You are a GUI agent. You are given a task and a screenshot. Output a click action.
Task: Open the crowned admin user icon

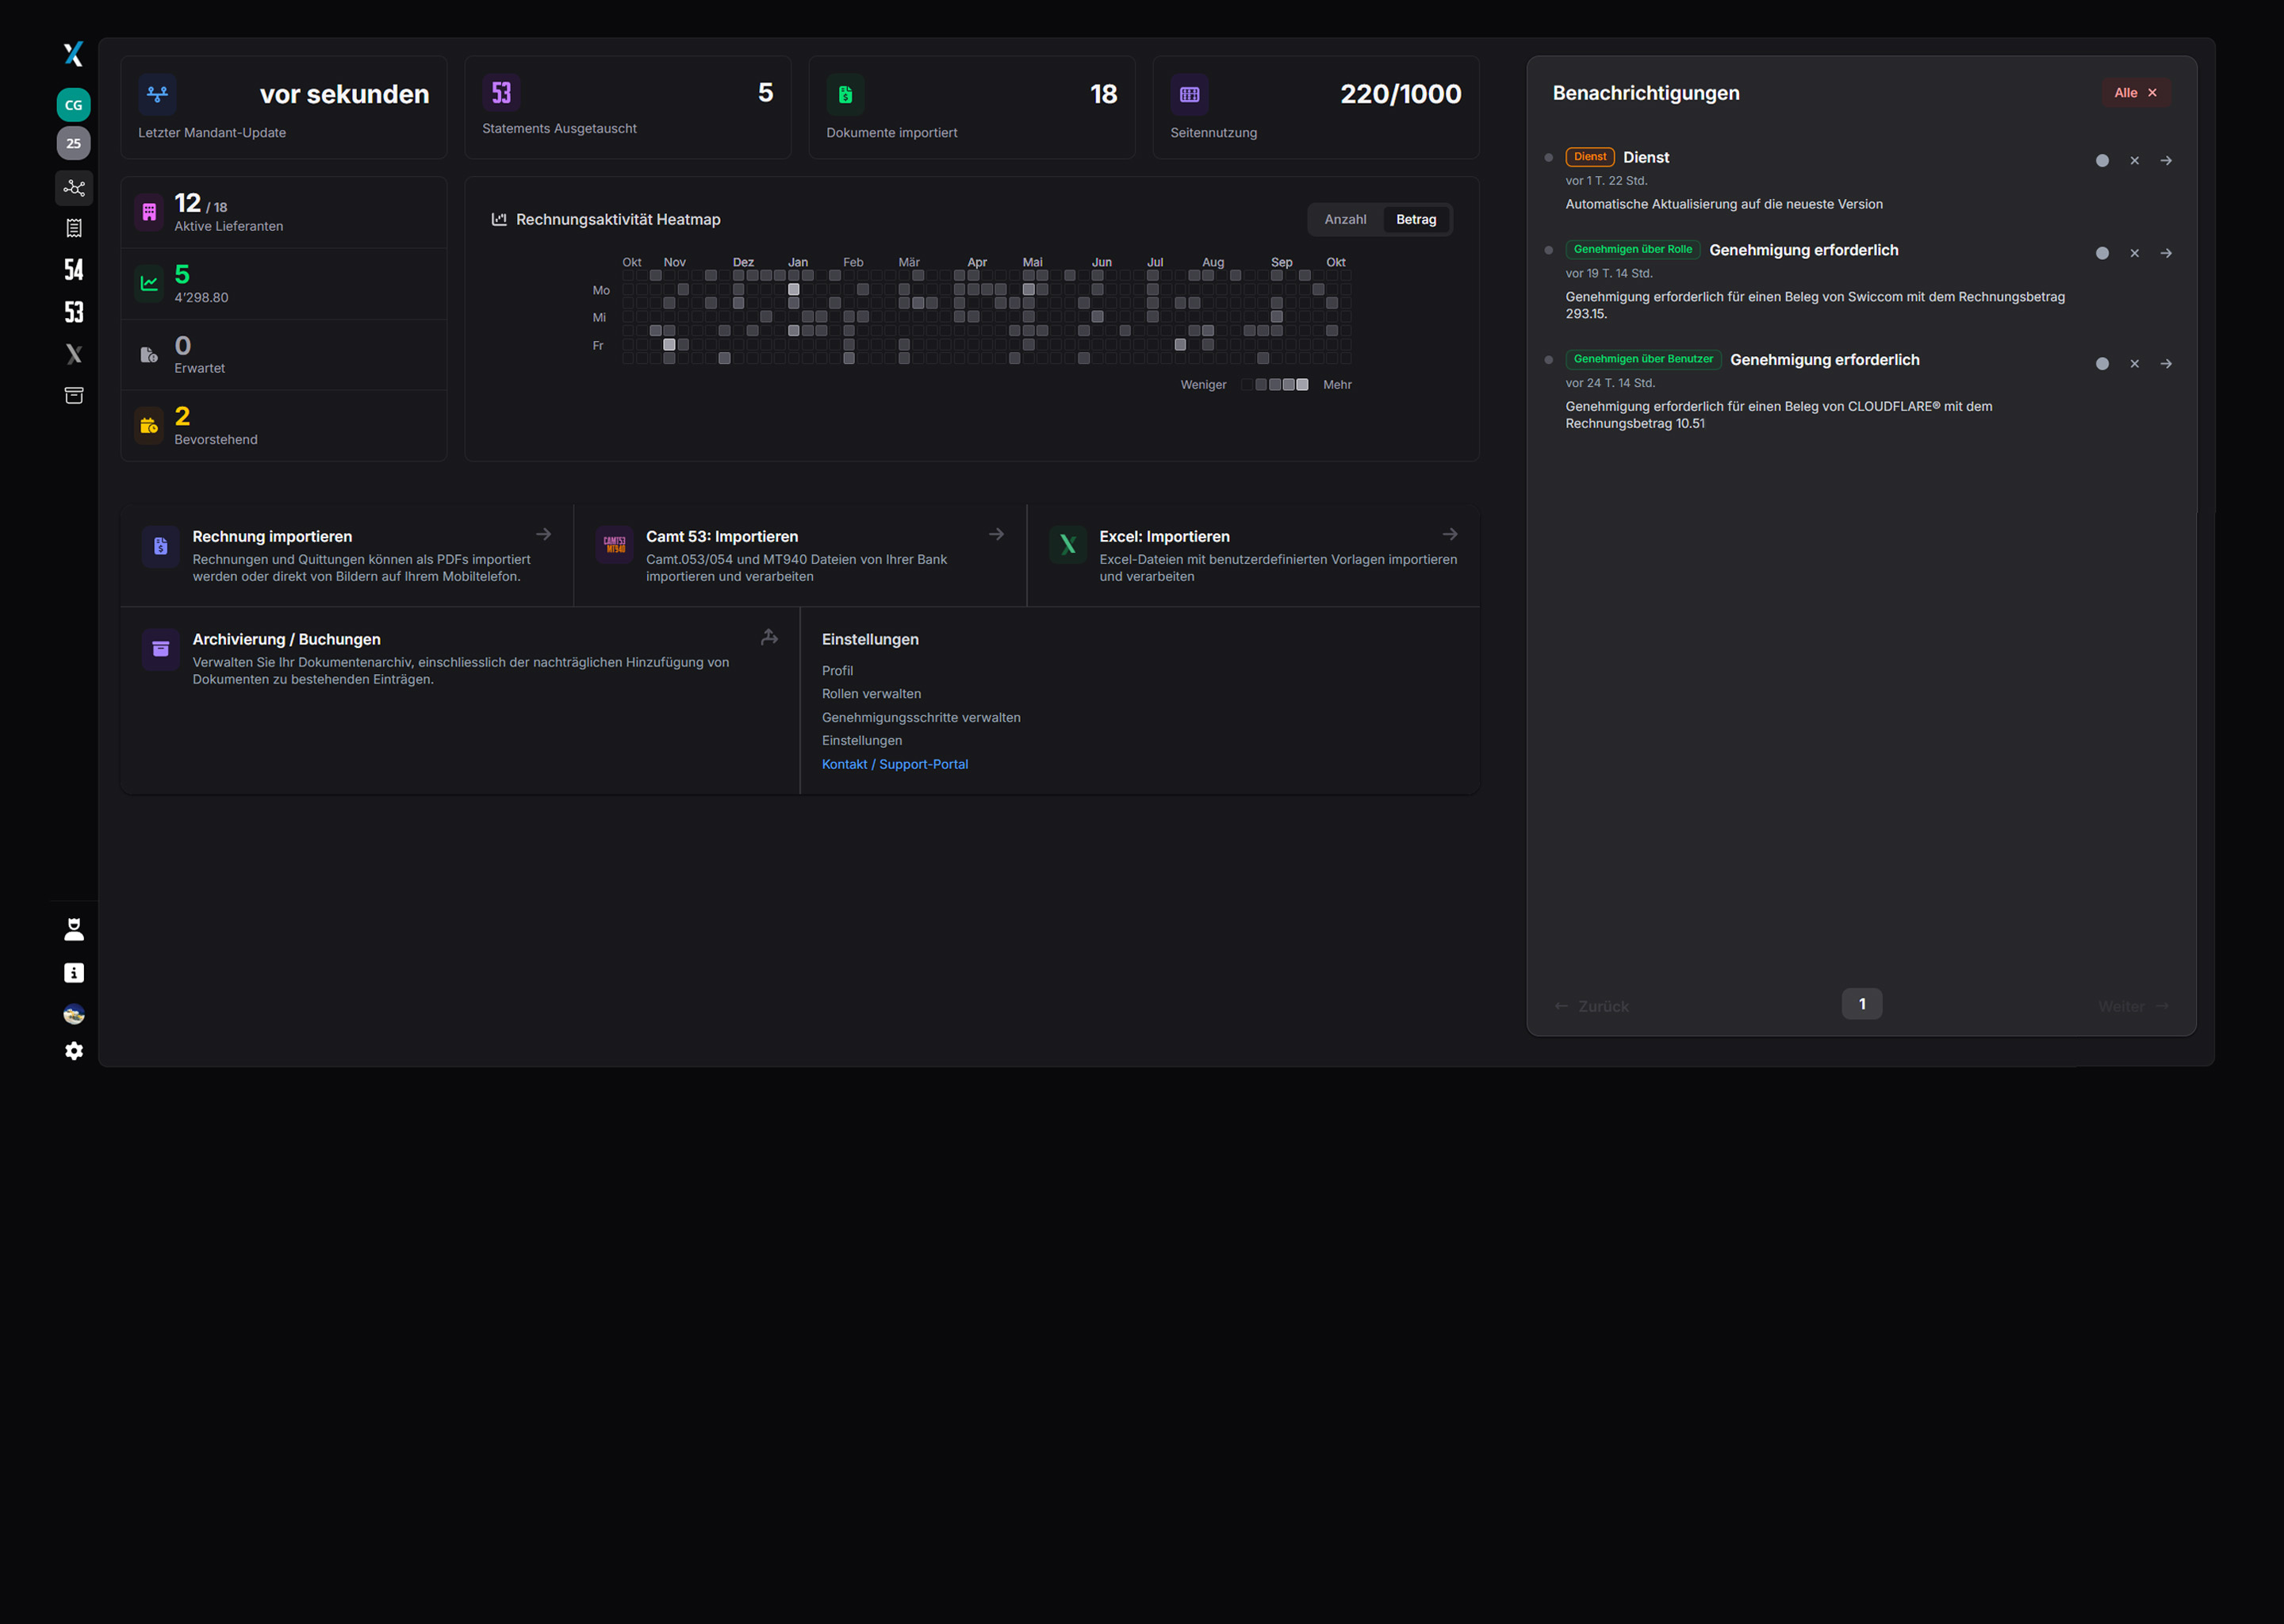[x=73, y=930]
